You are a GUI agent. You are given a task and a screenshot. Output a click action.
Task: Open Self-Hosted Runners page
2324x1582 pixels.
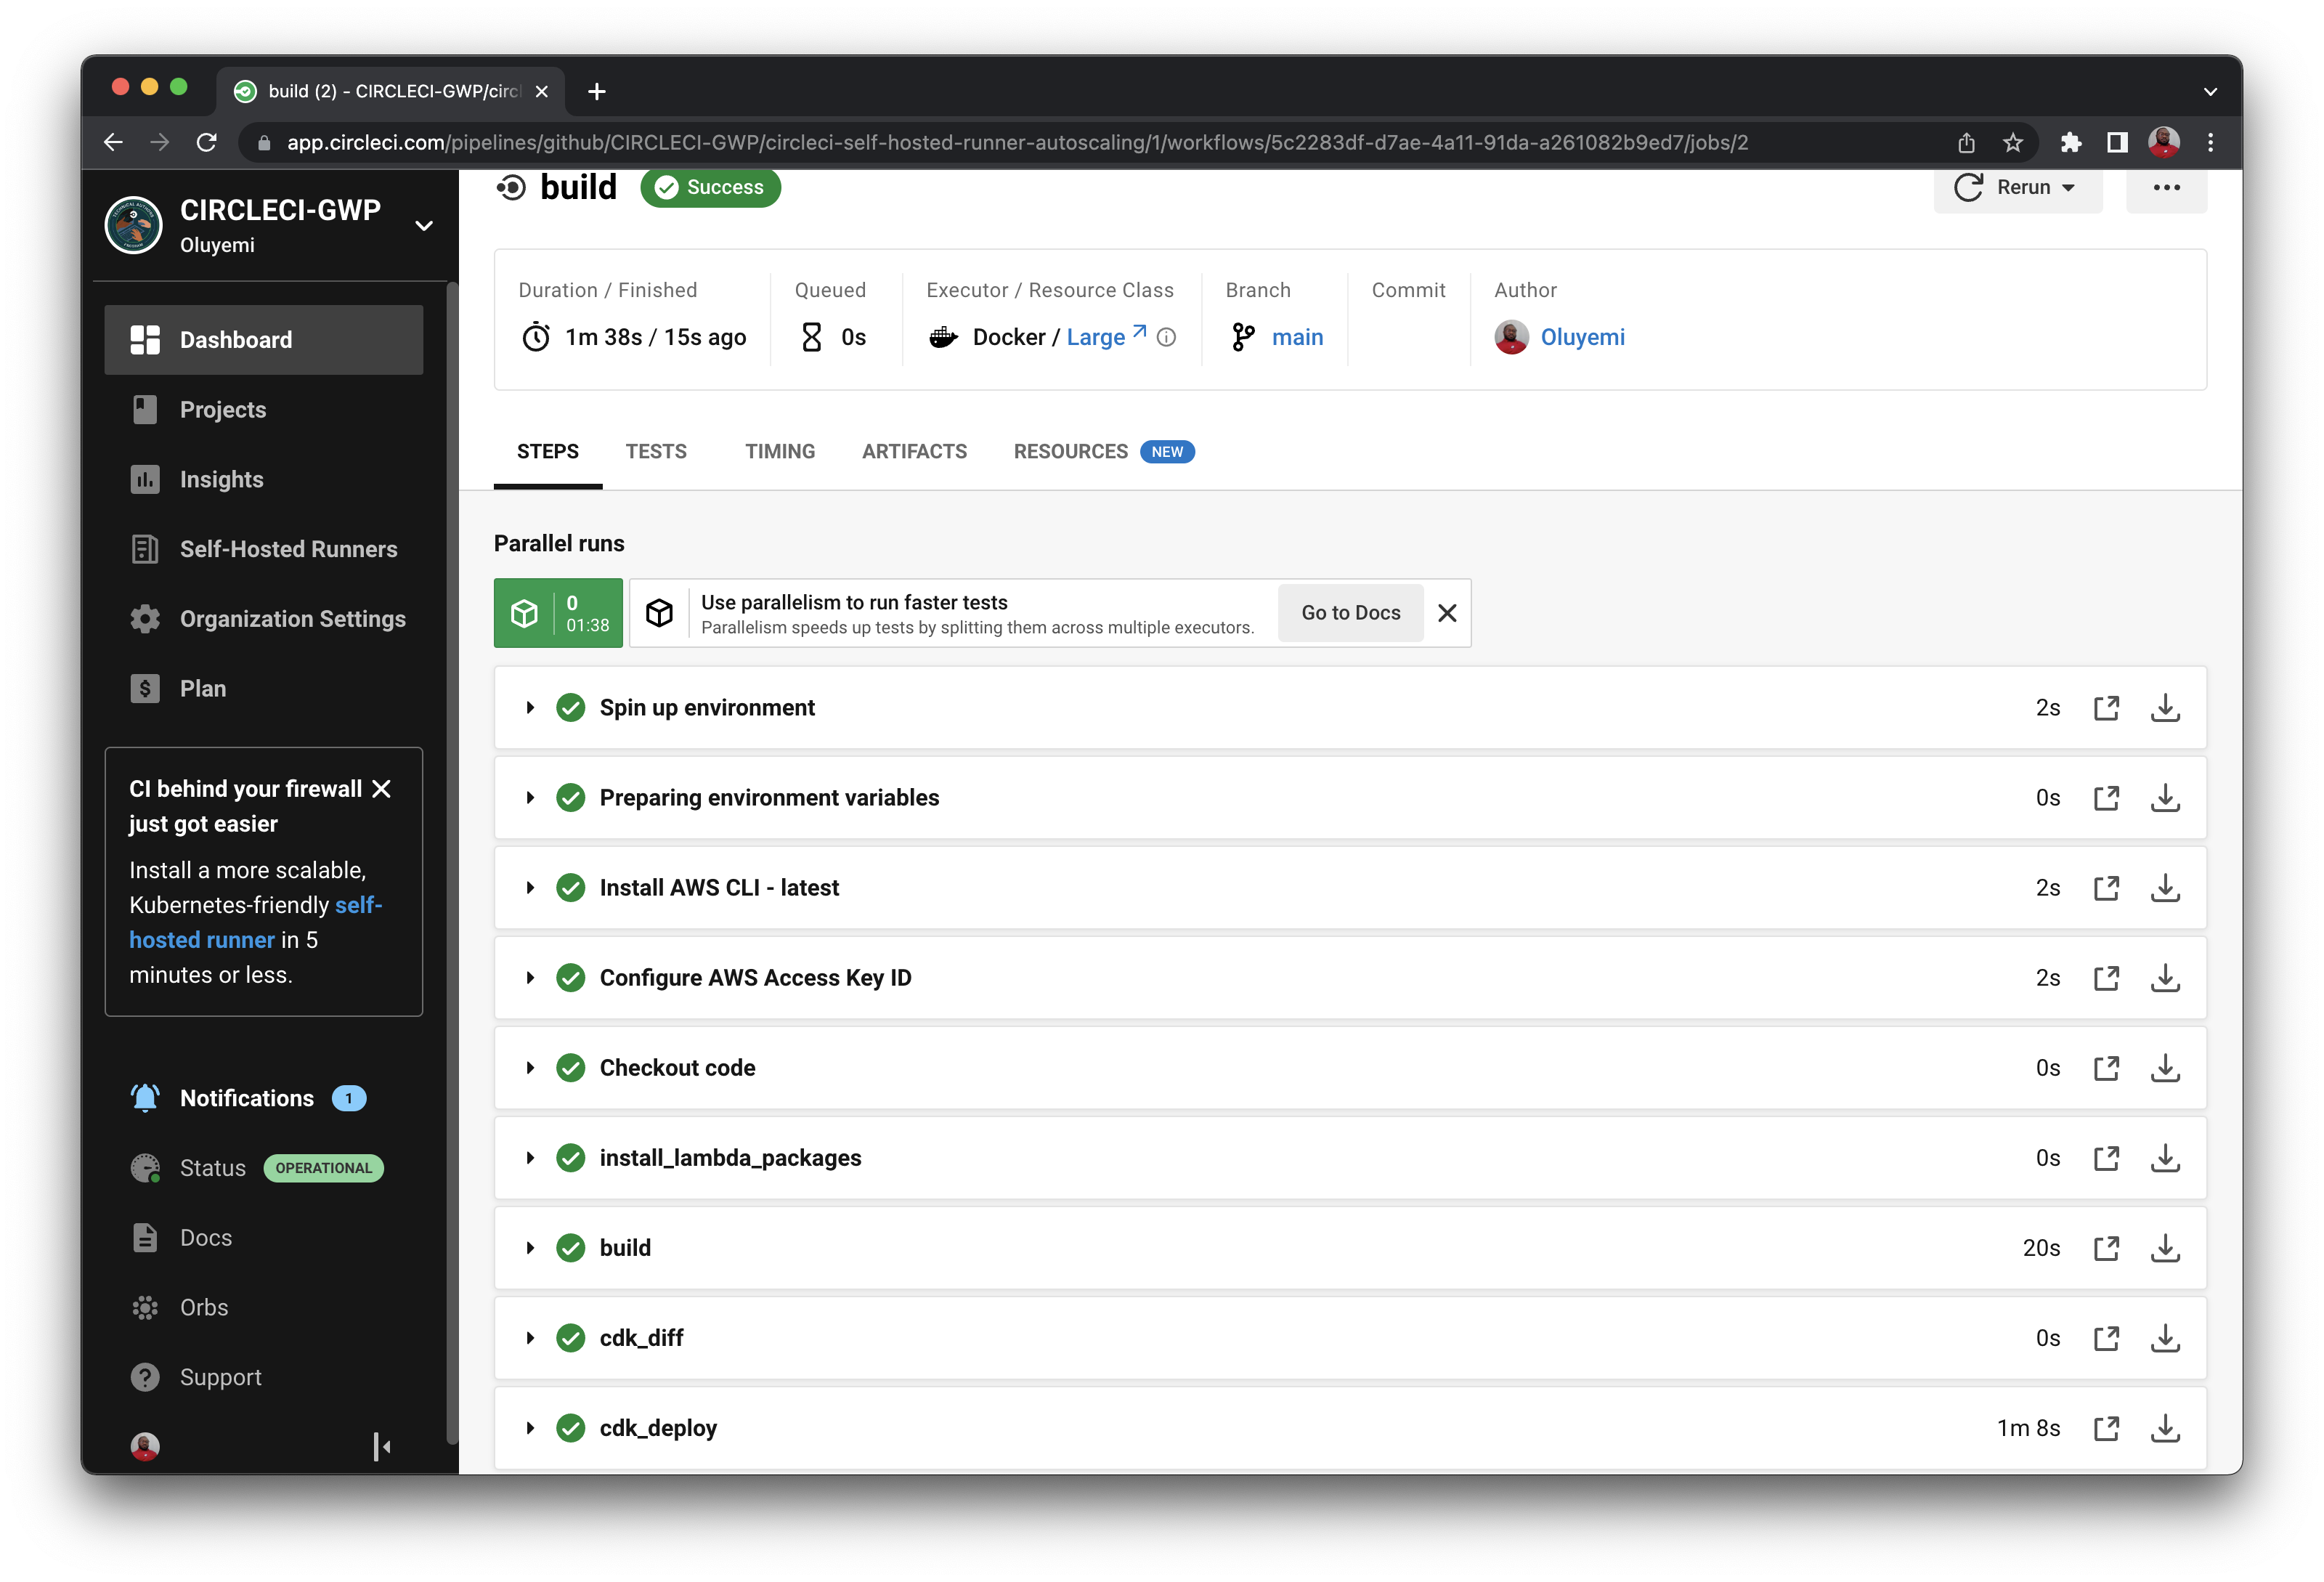tap(288, 548)
